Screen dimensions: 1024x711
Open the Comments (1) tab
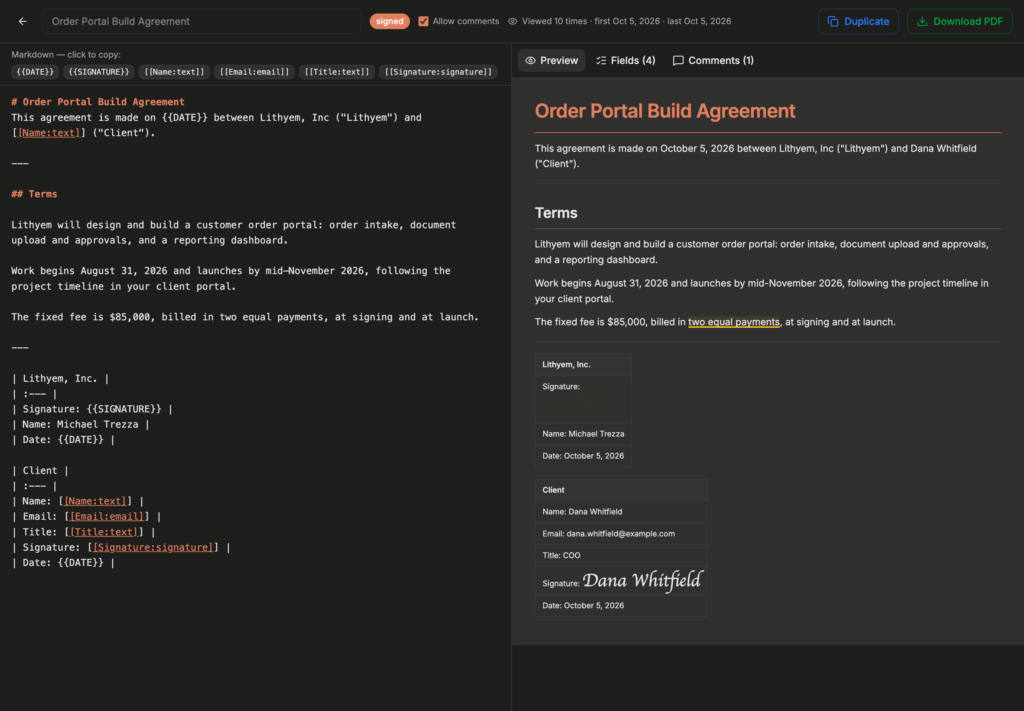pos(713,61)
